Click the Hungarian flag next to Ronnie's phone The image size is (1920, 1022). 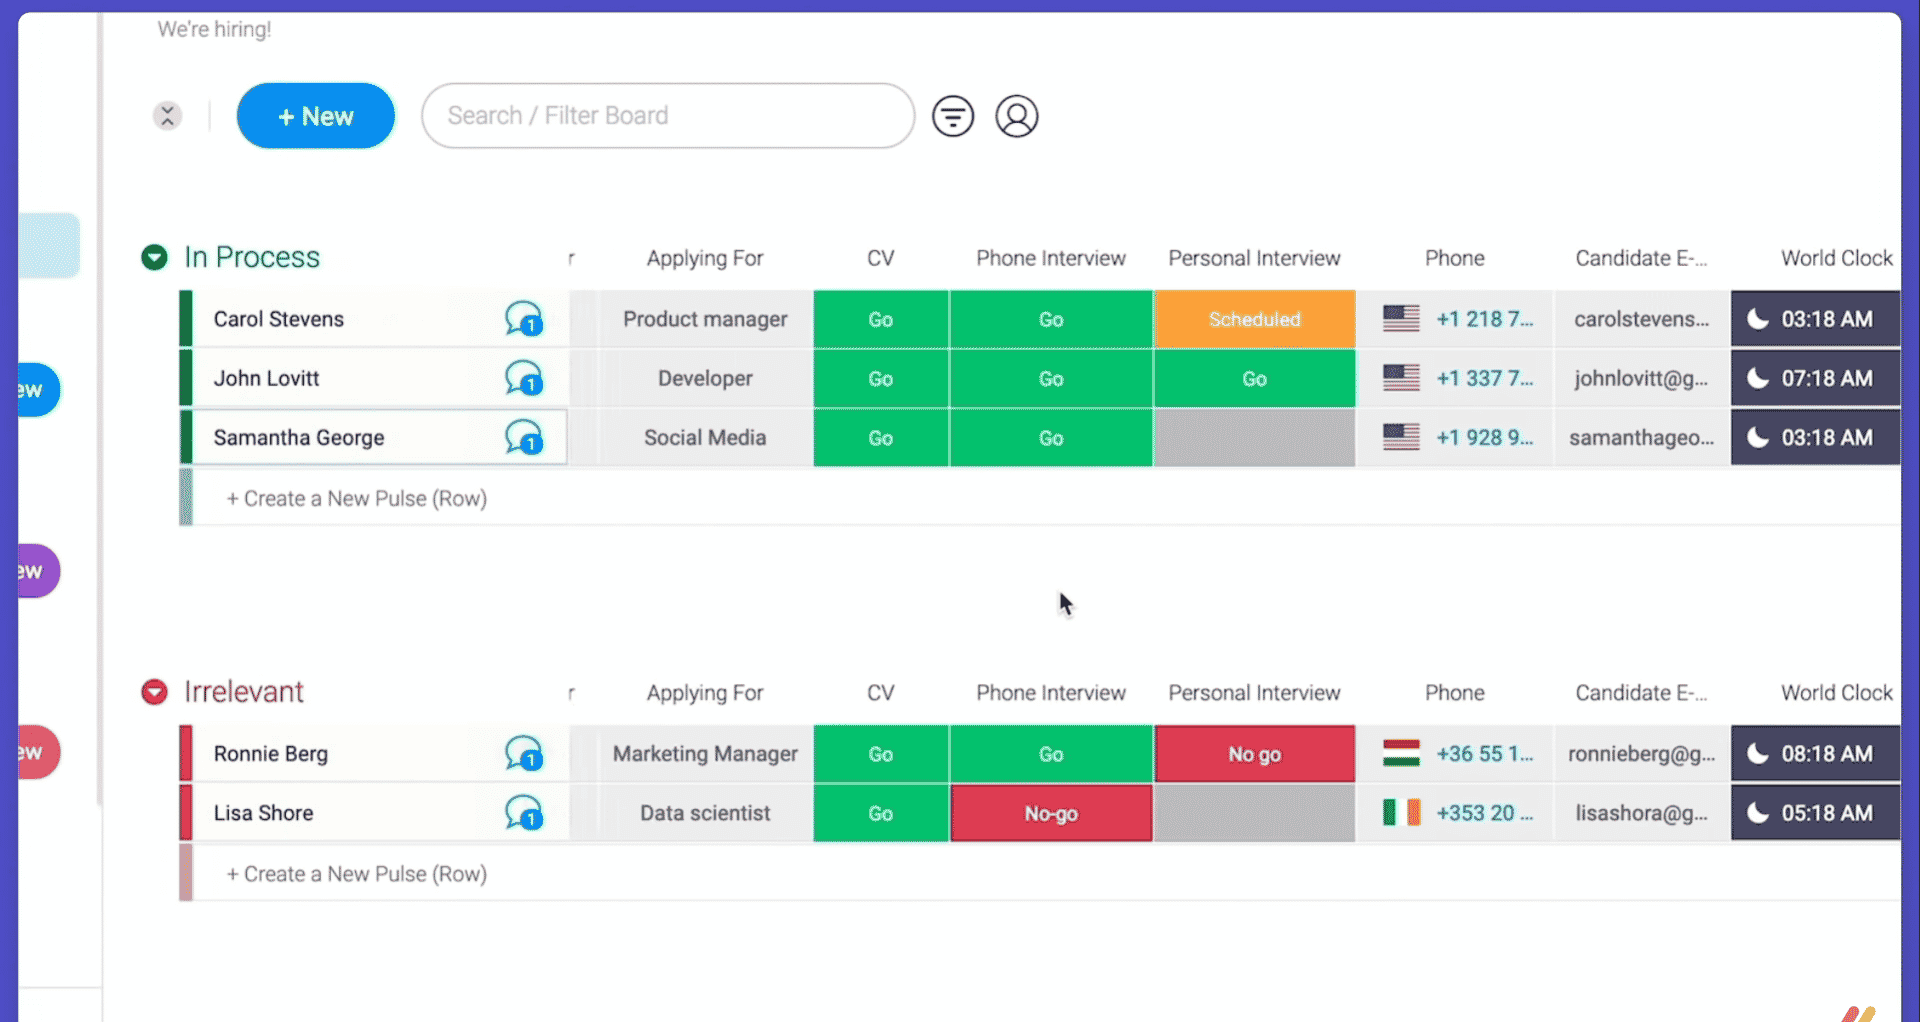[x=1400, y=753]
